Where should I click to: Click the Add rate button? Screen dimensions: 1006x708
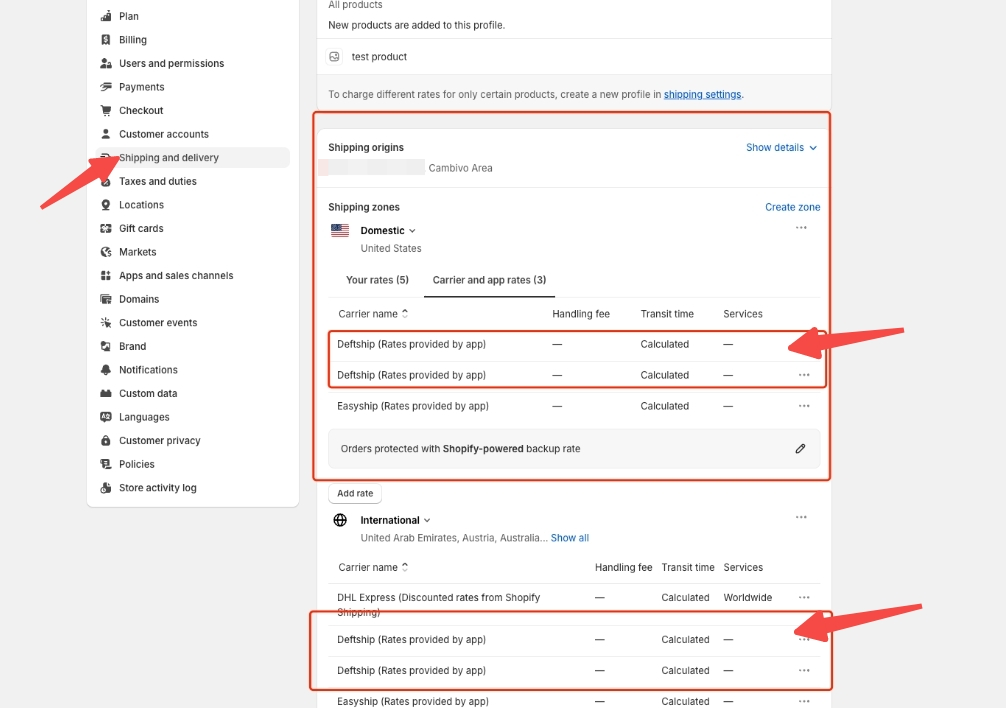(x=355, y=493)
